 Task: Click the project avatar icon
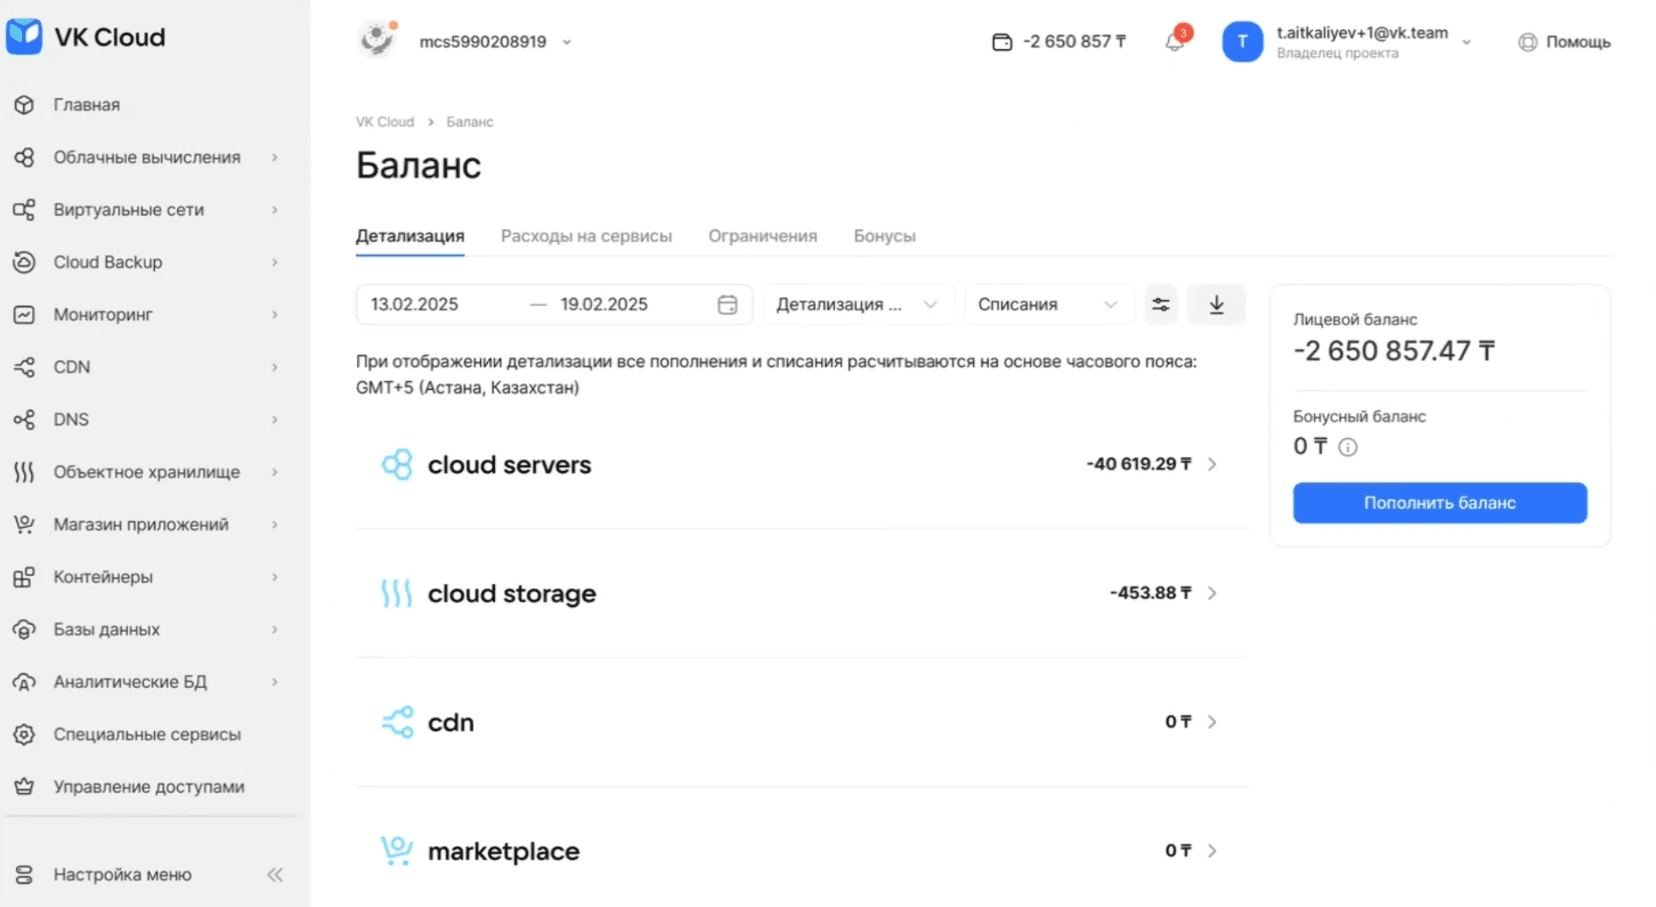tap(377, 40)
